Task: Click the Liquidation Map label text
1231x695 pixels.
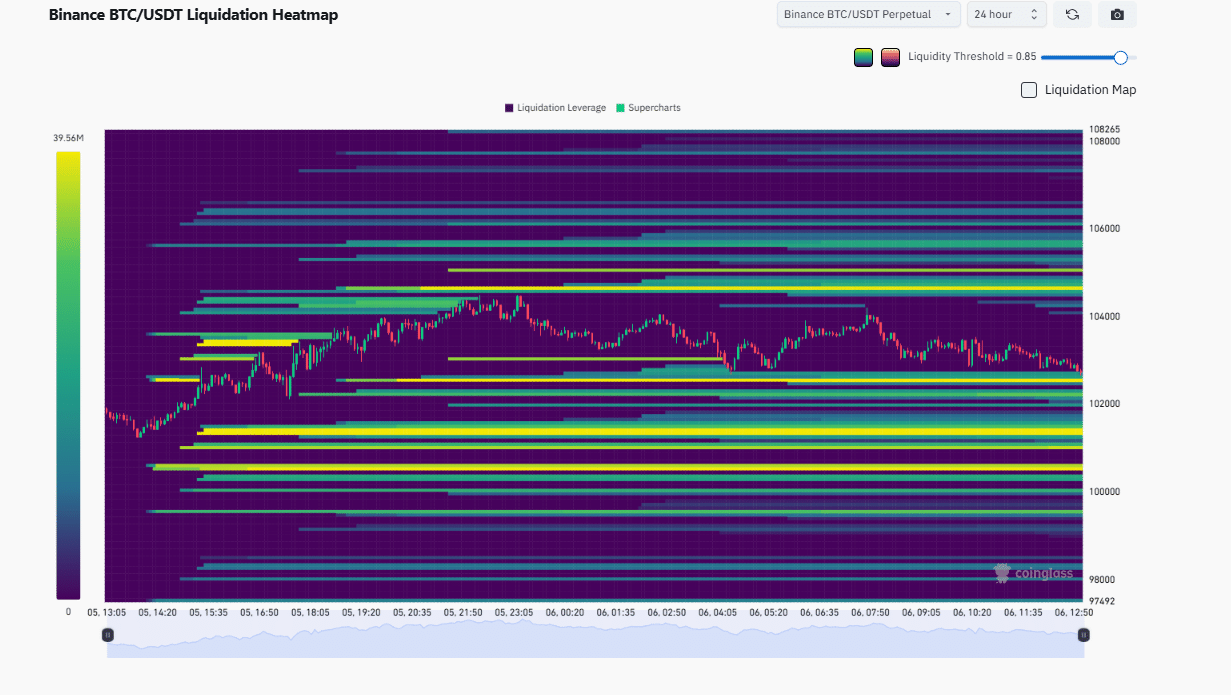Action: coord(1090,90)
